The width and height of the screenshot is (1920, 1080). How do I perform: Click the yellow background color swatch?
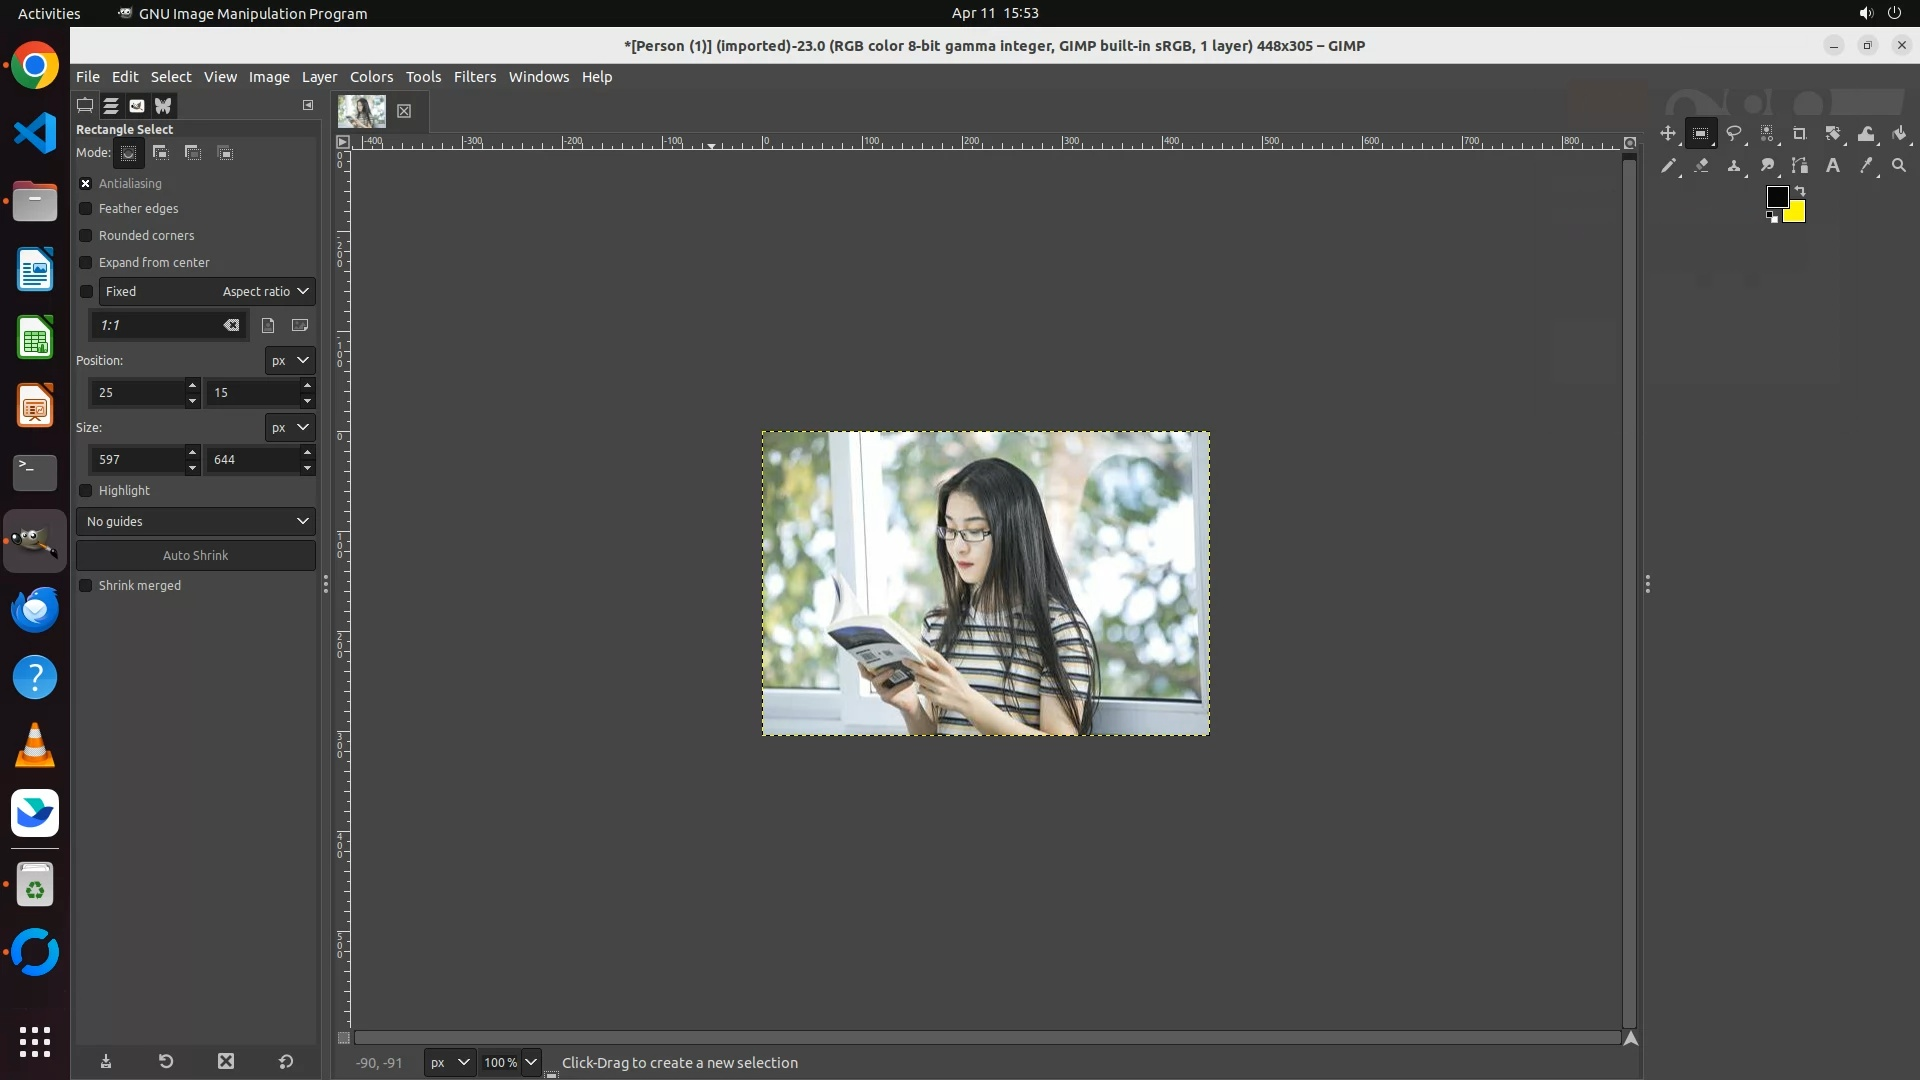click(x=1797, y=214)
